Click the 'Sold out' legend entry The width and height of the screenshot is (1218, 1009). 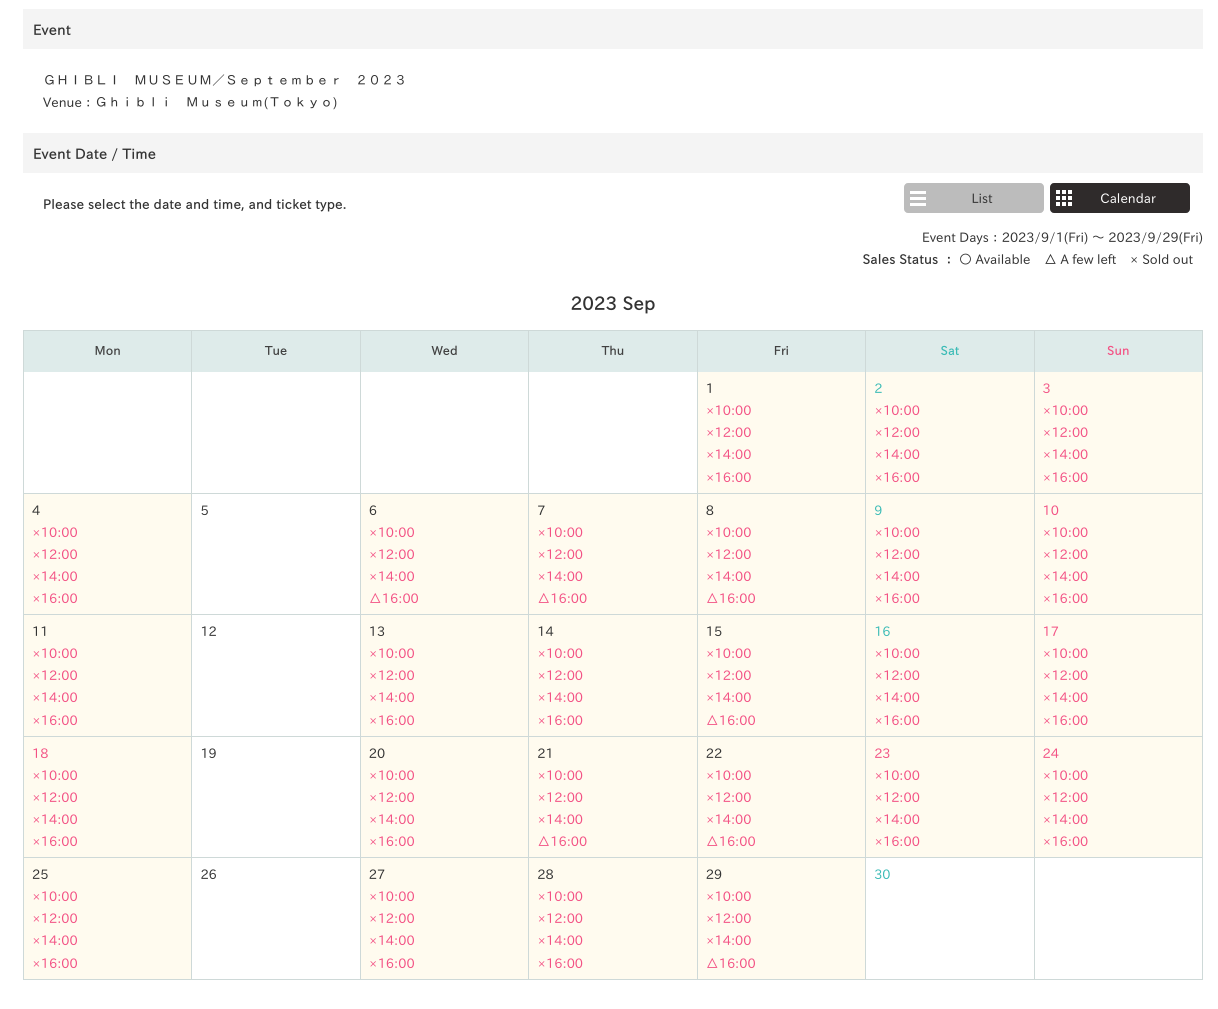point(1162,259)
